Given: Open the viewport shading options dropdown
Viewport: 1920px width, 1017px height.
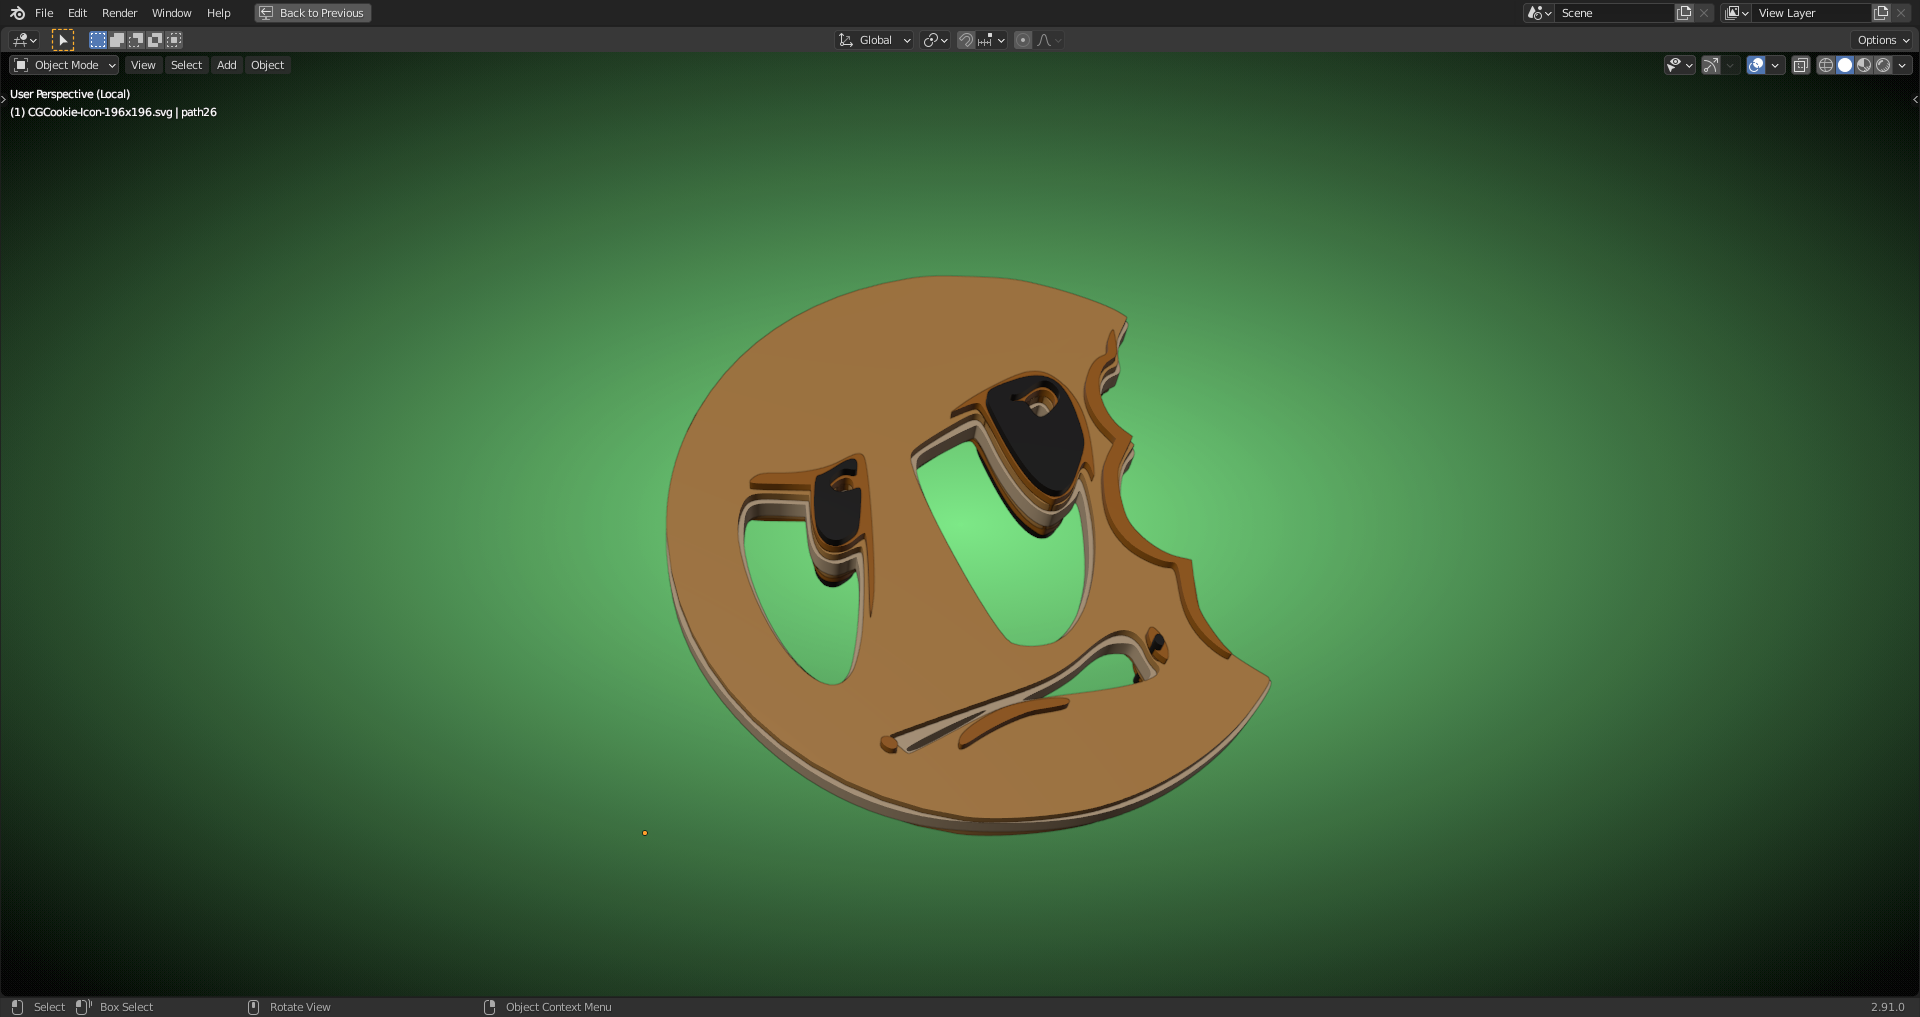Looking at the screenshot, I should 1903,65.
